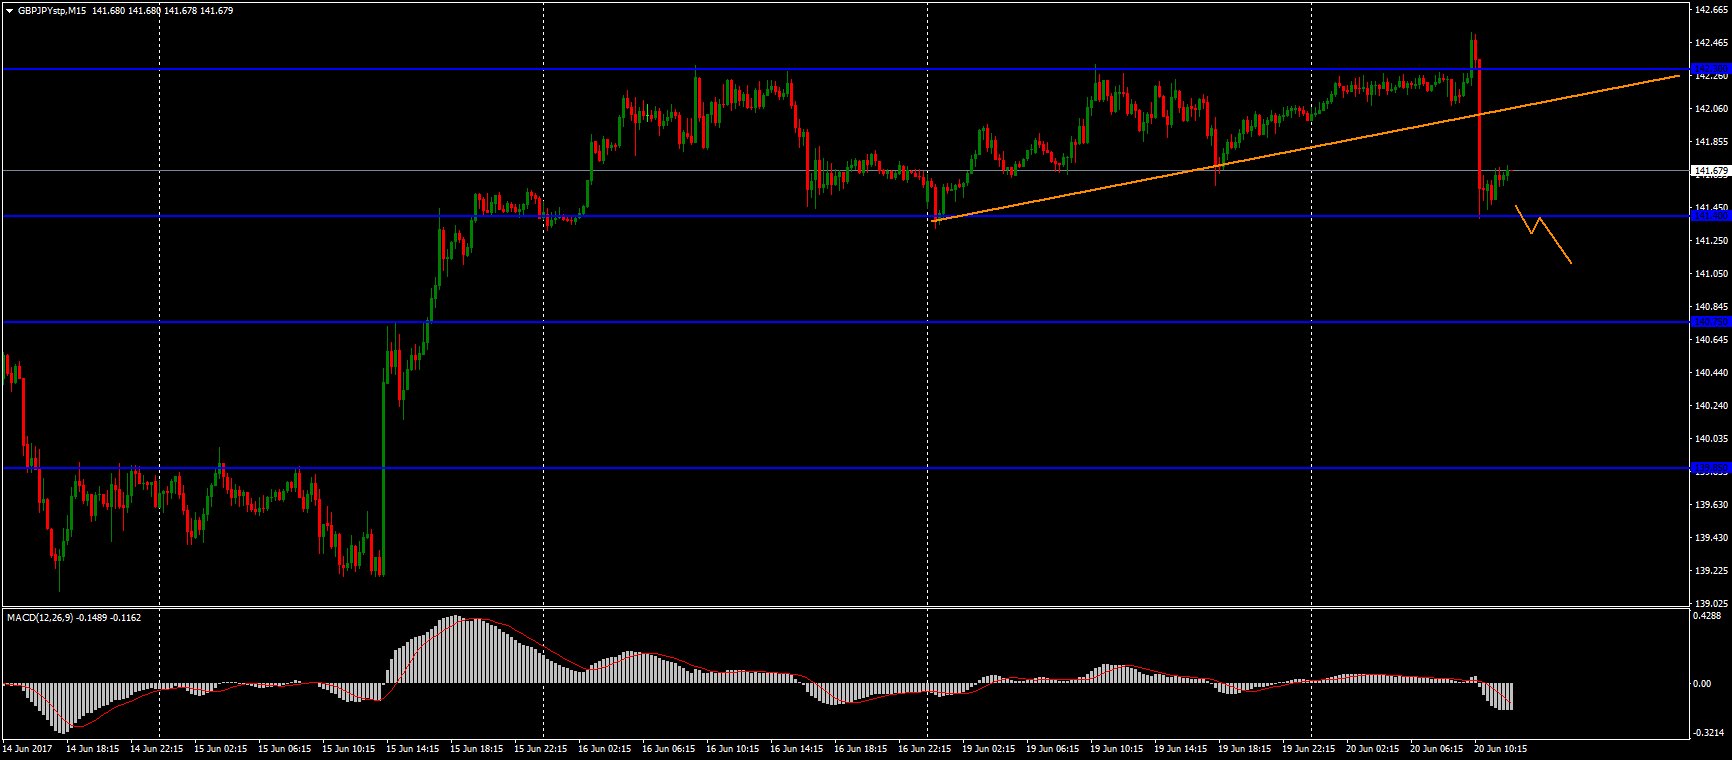Click the 15 Jun 14:15 time label

click(x=413, y=748)
